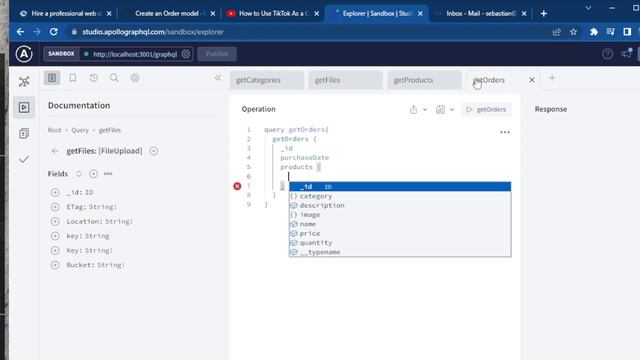Click the red error marker on line 7
This screenshot has width=640, height=360.
click(x=237, y=186)
